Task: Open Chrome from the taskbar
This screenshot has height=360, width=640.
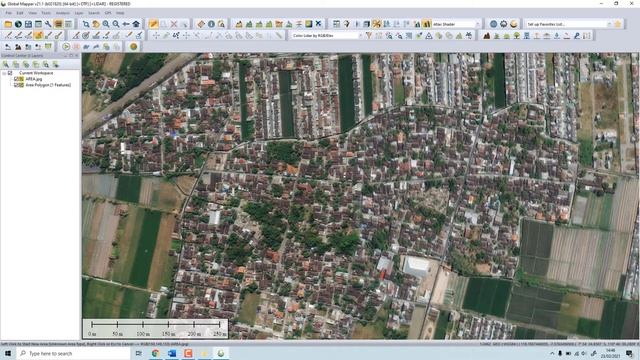Action: pyautogui.click(x=156, y=353)
